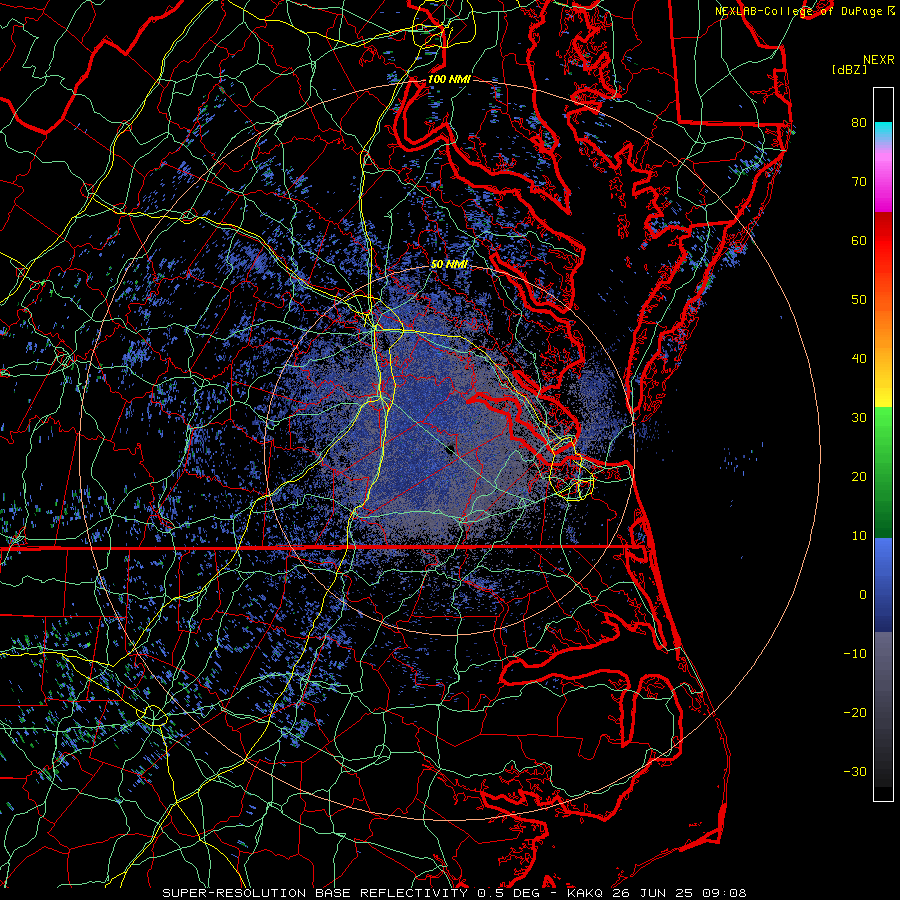Click the 30 value on the dBZ scale
This screenshot has width=900, height=900.
pyautogui.click(x=859, y=418)
